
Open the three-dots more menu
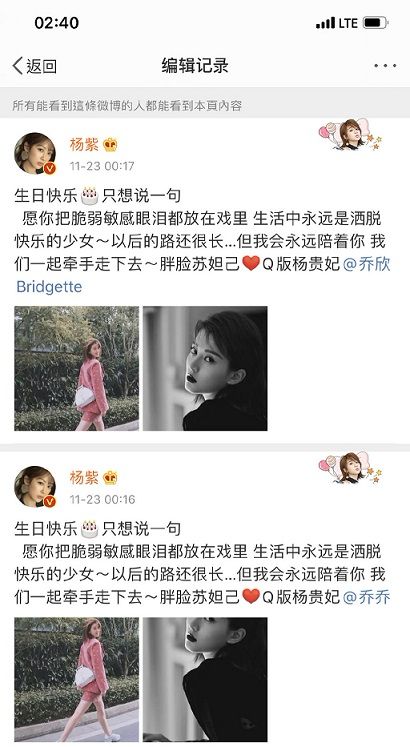pyautogui.click(x=385, y=66)
